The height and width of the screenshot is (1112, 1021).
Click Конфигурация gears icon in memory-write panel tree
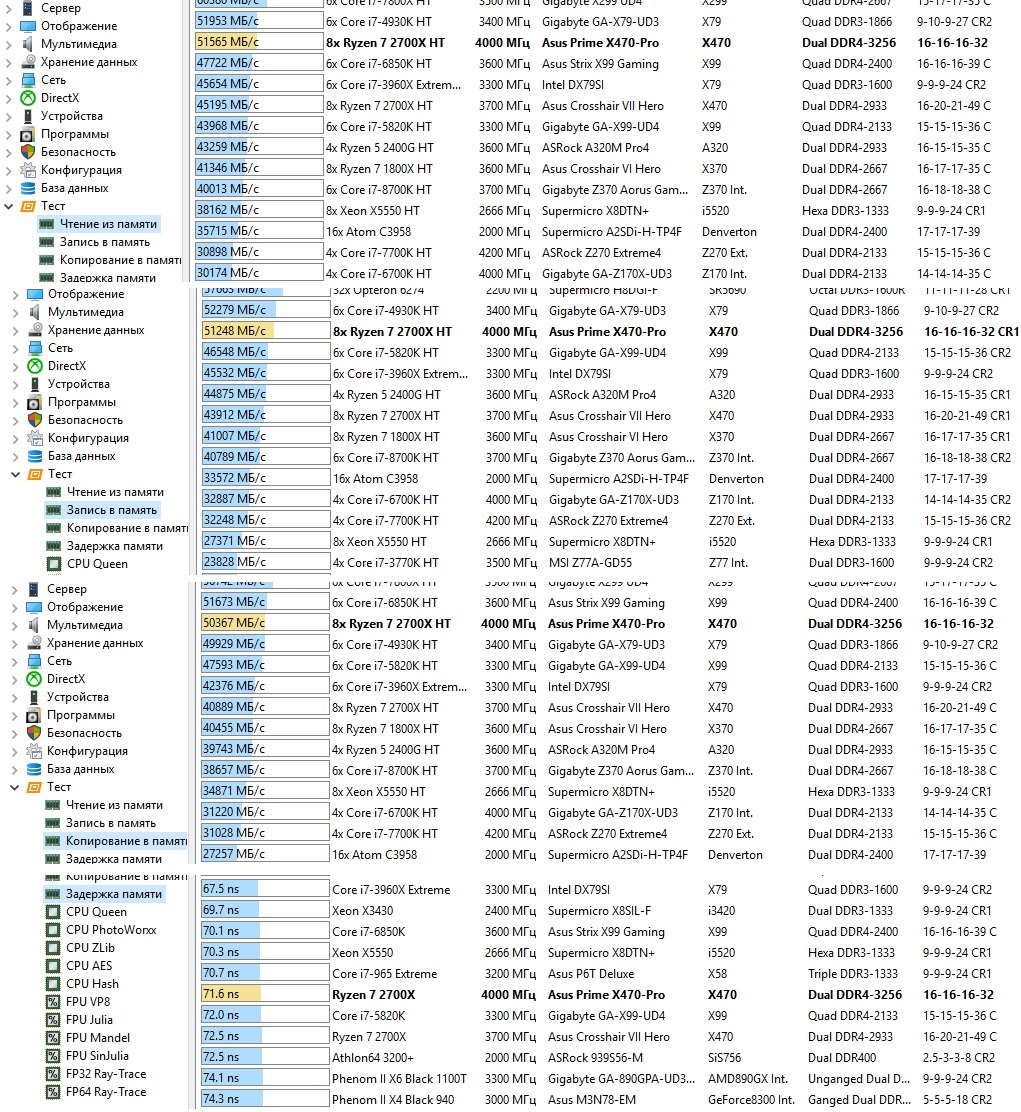click(35, 438)
